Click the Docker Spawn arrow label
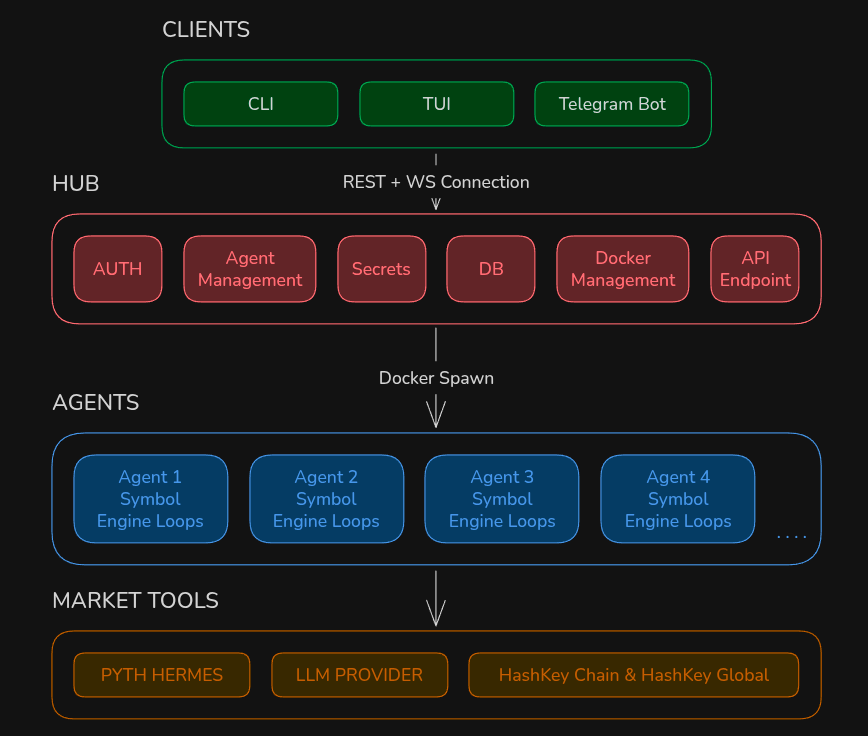This screenshot has height=736, width=868. (436, 378)
